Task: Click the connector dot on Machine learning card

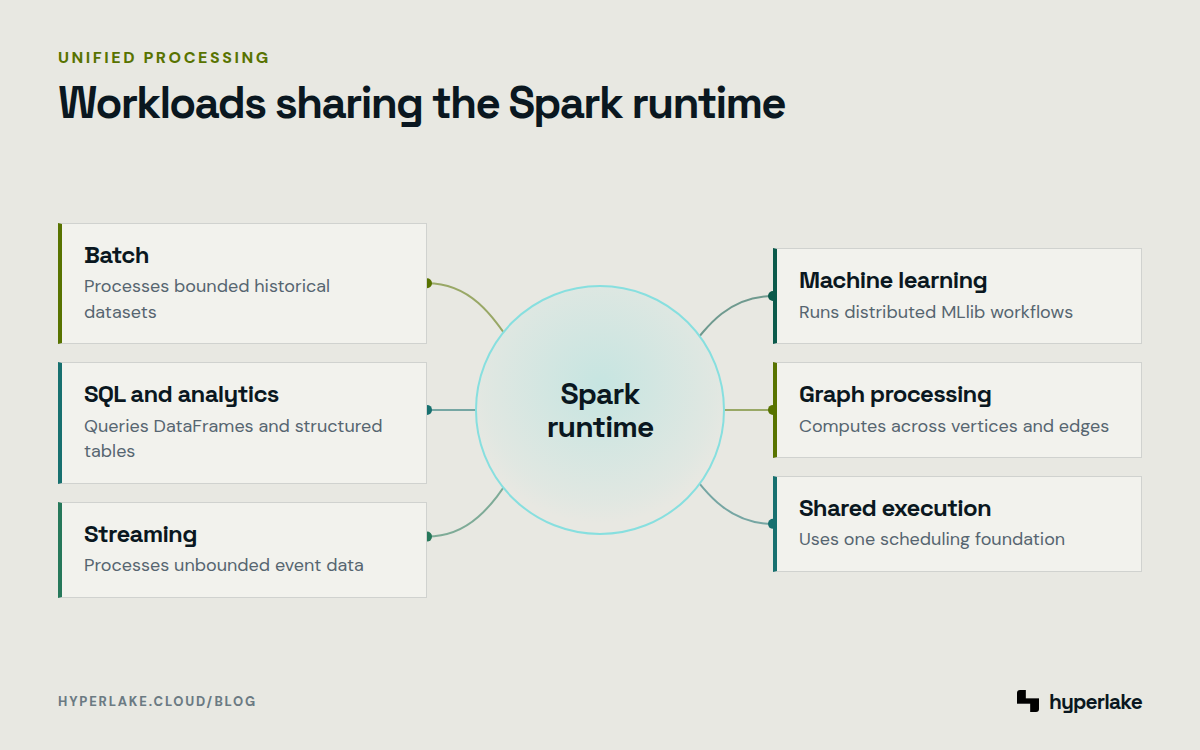Action: 772,296
